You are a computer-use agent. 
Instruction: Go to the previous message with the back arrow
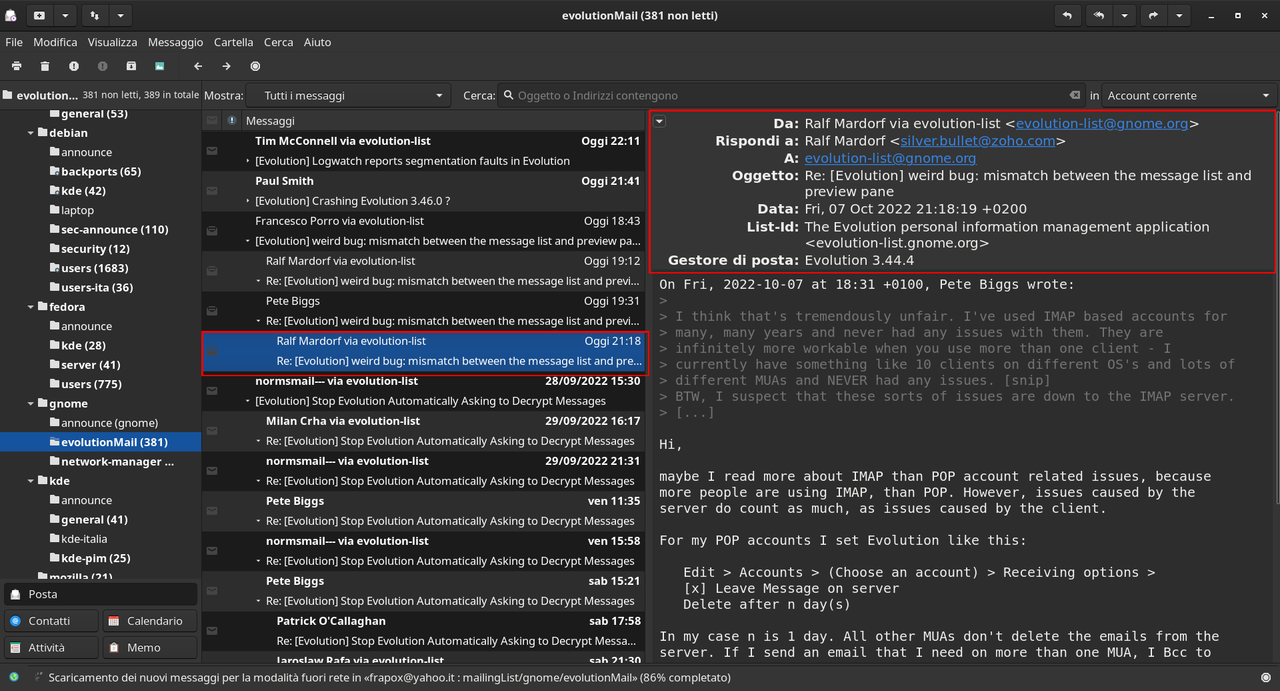point(198,66)
